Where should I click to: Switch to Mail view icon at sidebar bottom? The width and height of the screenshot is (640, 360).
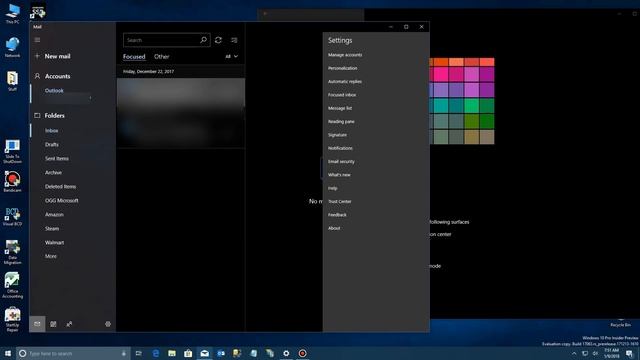point(37,324)
